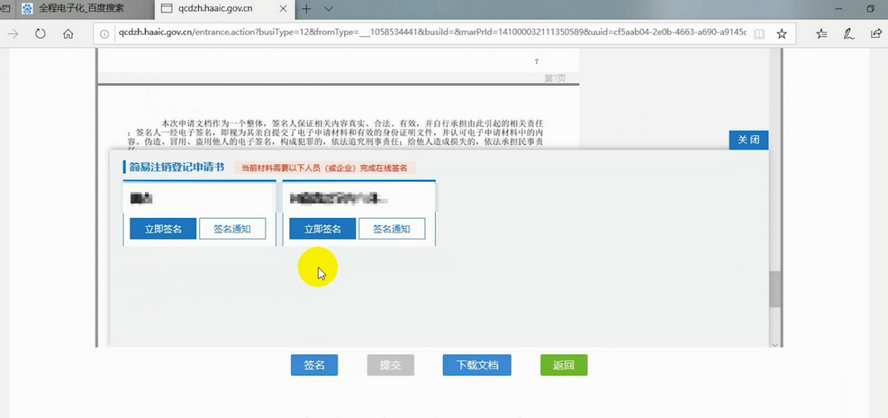
Task: Click the blue 签名 button at bottom
Action: click(x=314, y=365)
